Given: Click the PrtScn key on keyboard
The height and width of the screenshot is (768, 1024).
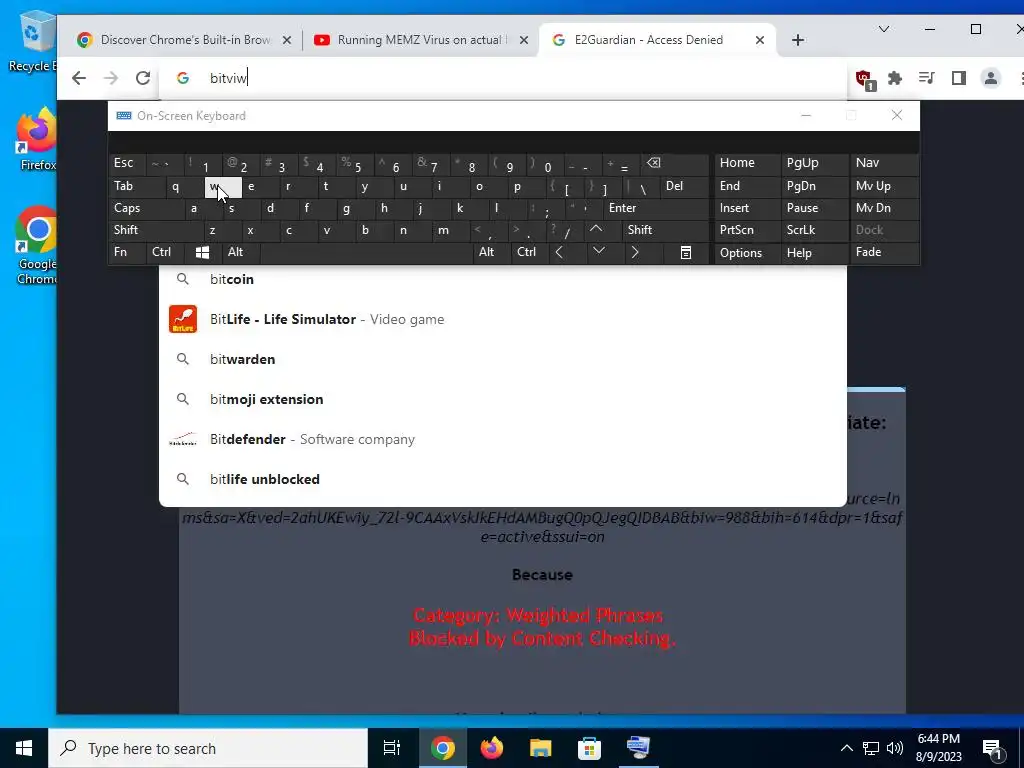Looking at the screenshot, I should click(x=747, y=230).
